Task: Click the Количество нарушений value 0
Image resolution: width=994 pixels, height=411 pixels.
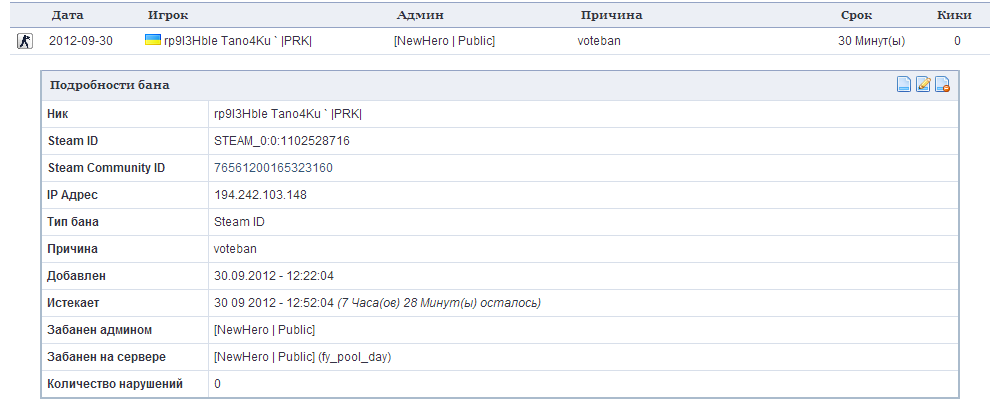Action: (217, 384)
